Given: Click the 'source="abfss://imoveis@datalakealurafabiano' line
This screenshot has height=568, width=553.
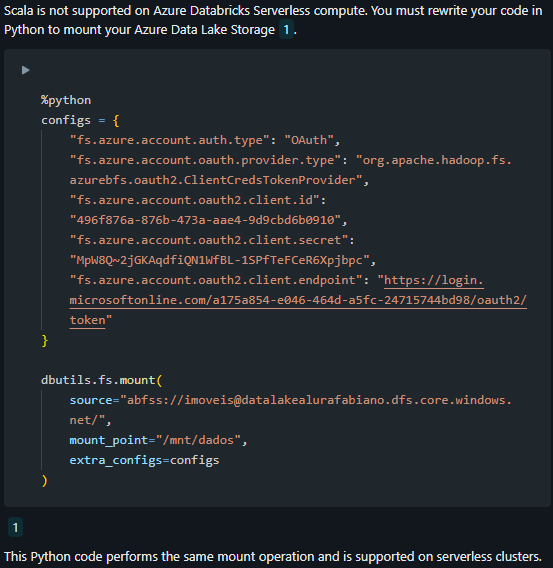Looking at the screenshot, I should pyautogui.click(x=290, y=400).
